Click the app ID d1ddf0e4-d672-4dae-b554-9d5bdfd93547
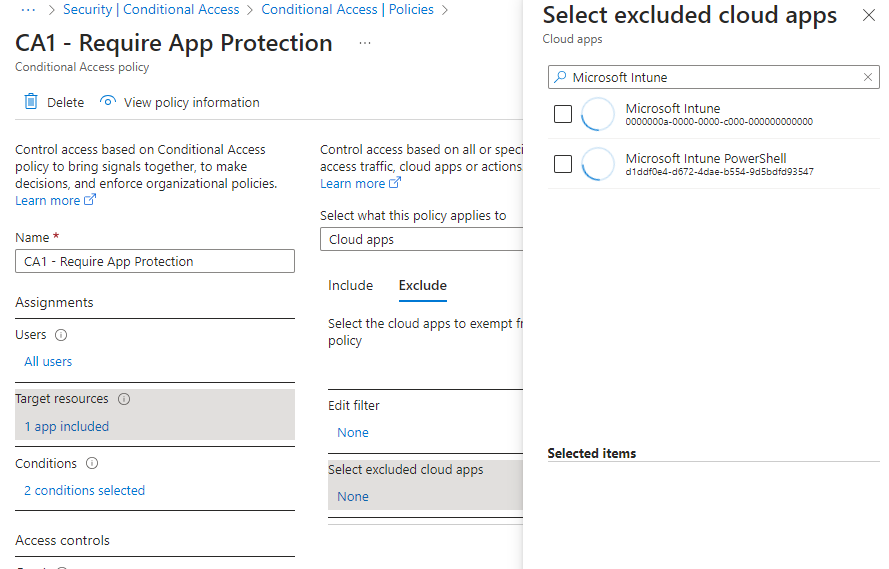Viewport: 889px width, 569px height. coord(719,172)
